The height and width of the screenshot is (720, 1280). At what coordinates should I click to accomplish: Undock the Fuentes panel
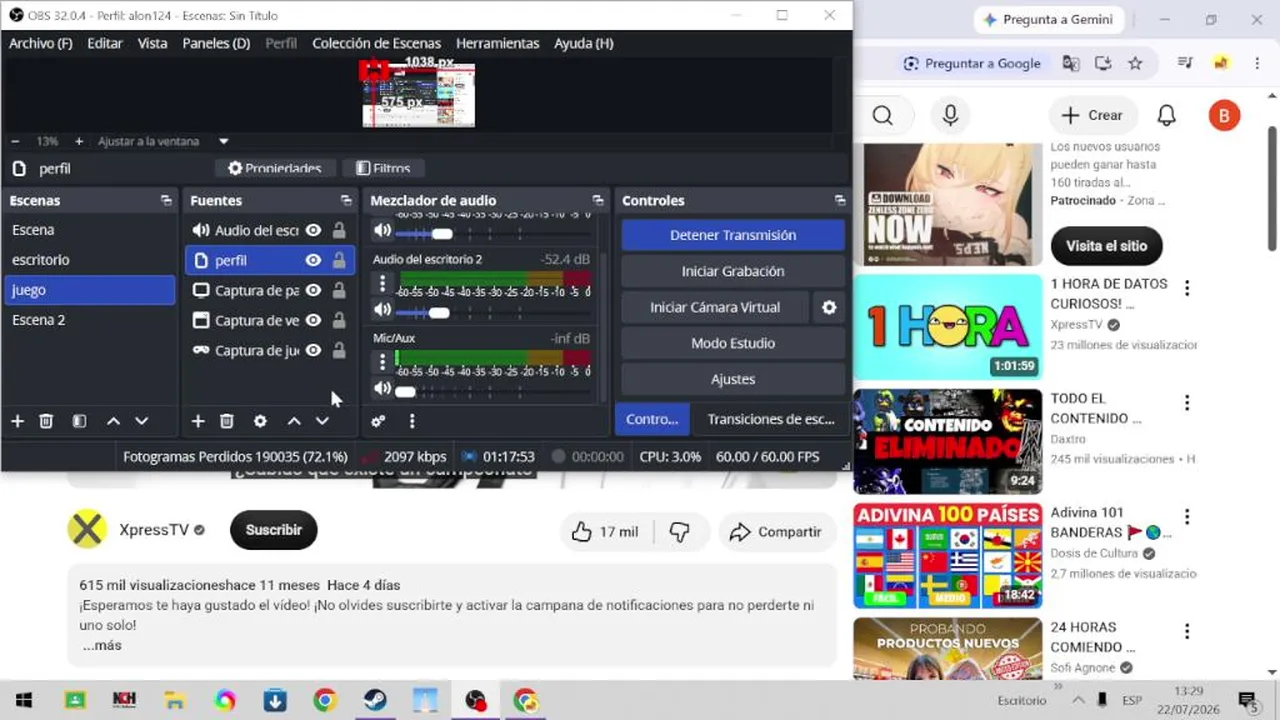click(x=346, y=200)
